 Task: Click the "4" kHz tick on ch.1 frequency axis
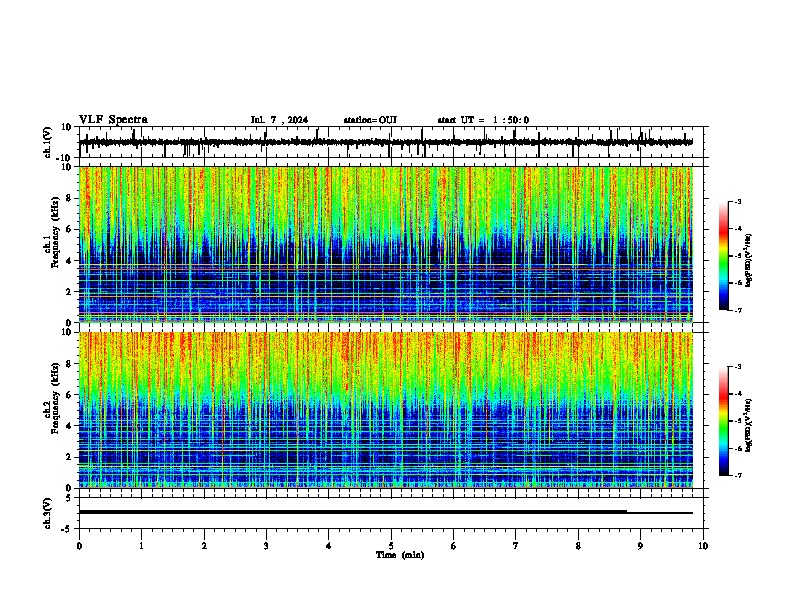click(x=69, y=261)
